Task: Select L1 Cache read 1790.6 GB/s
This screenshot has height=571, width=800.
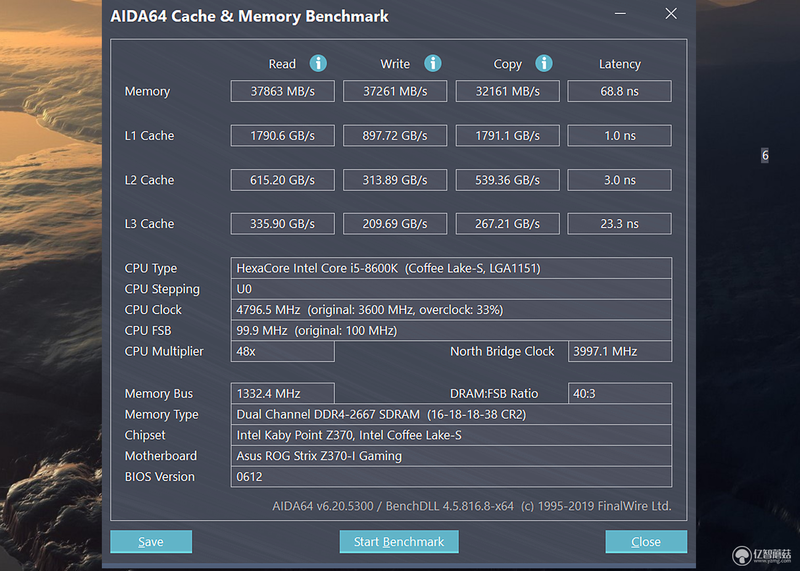Action: pos(283,135)
